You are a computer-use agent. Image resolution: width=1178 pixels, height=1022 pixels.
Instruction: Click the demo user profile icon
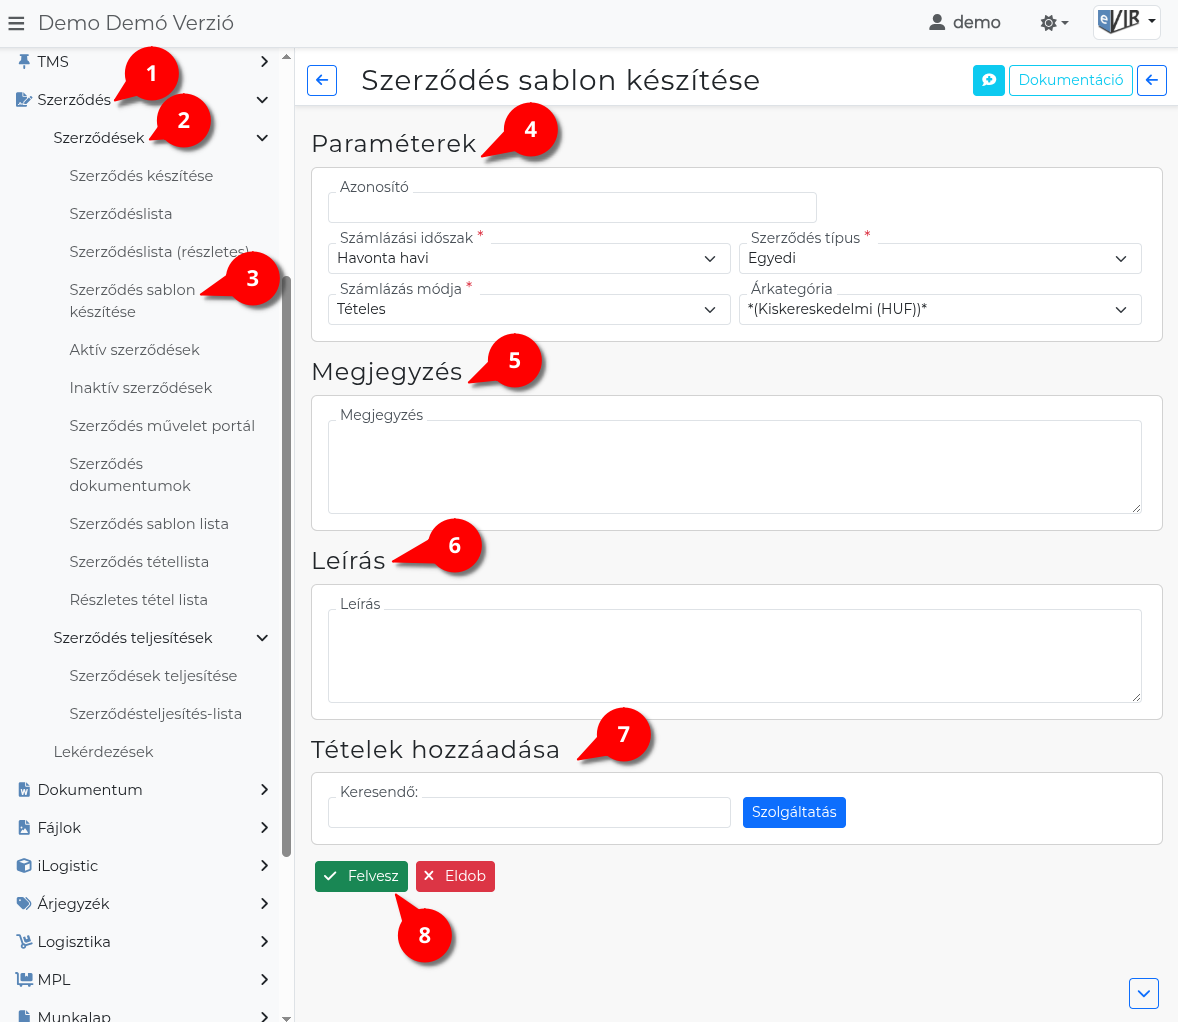pos(937,23)
